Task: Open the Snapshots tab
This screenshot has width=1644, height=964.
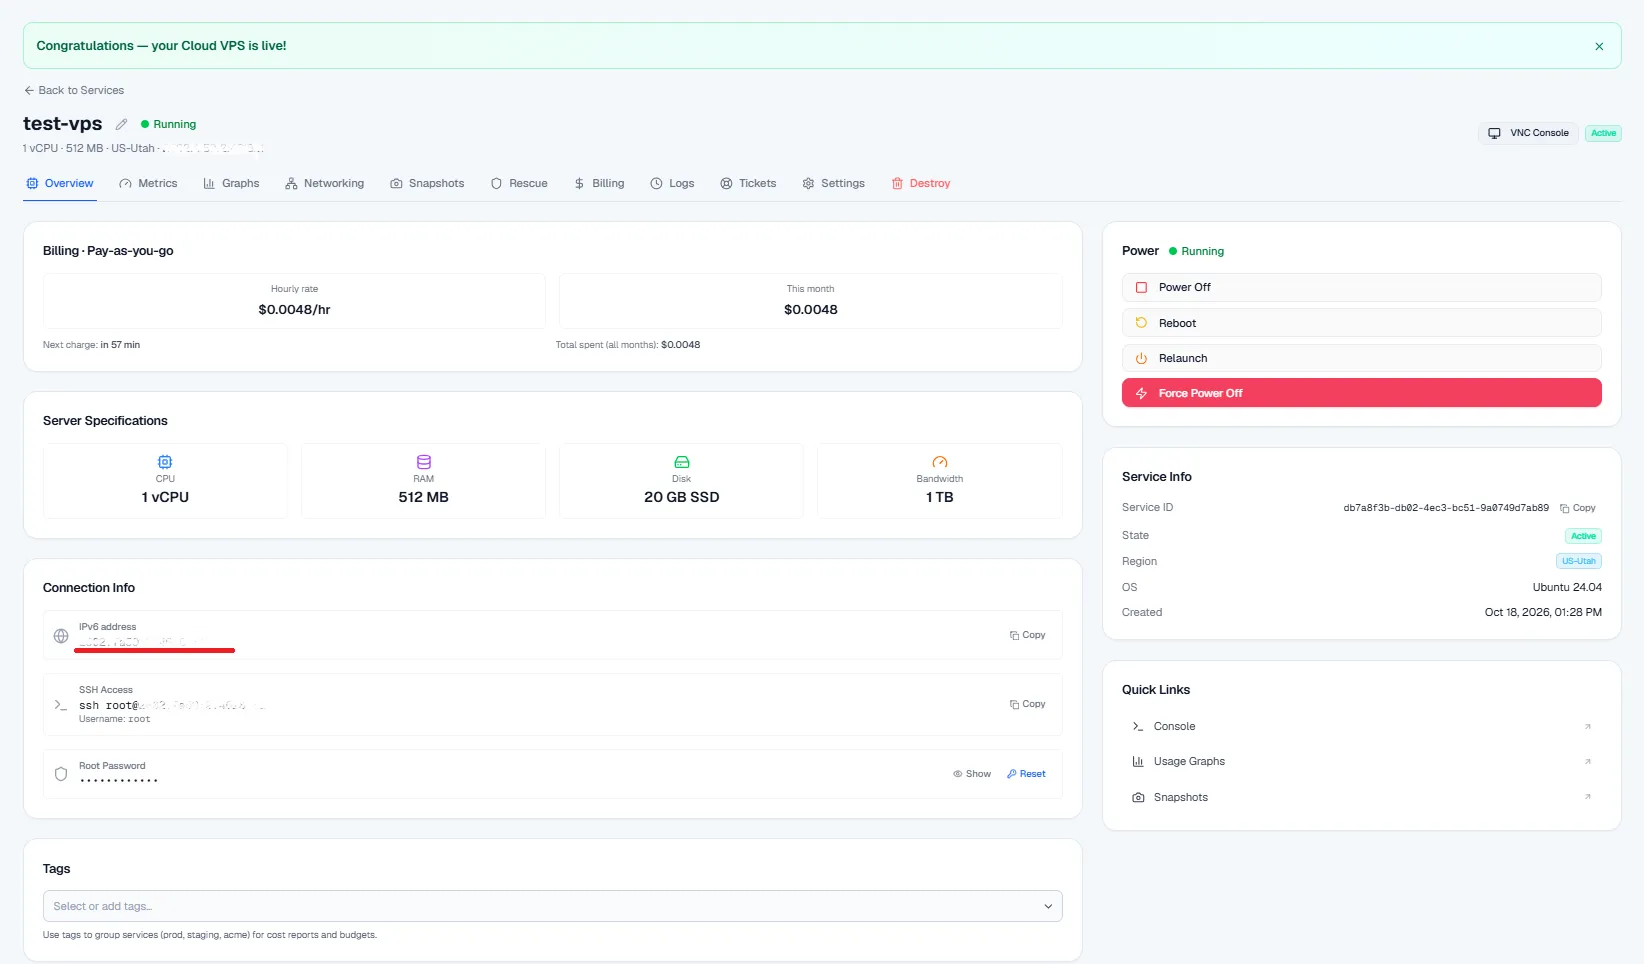Action: [427, 183]
